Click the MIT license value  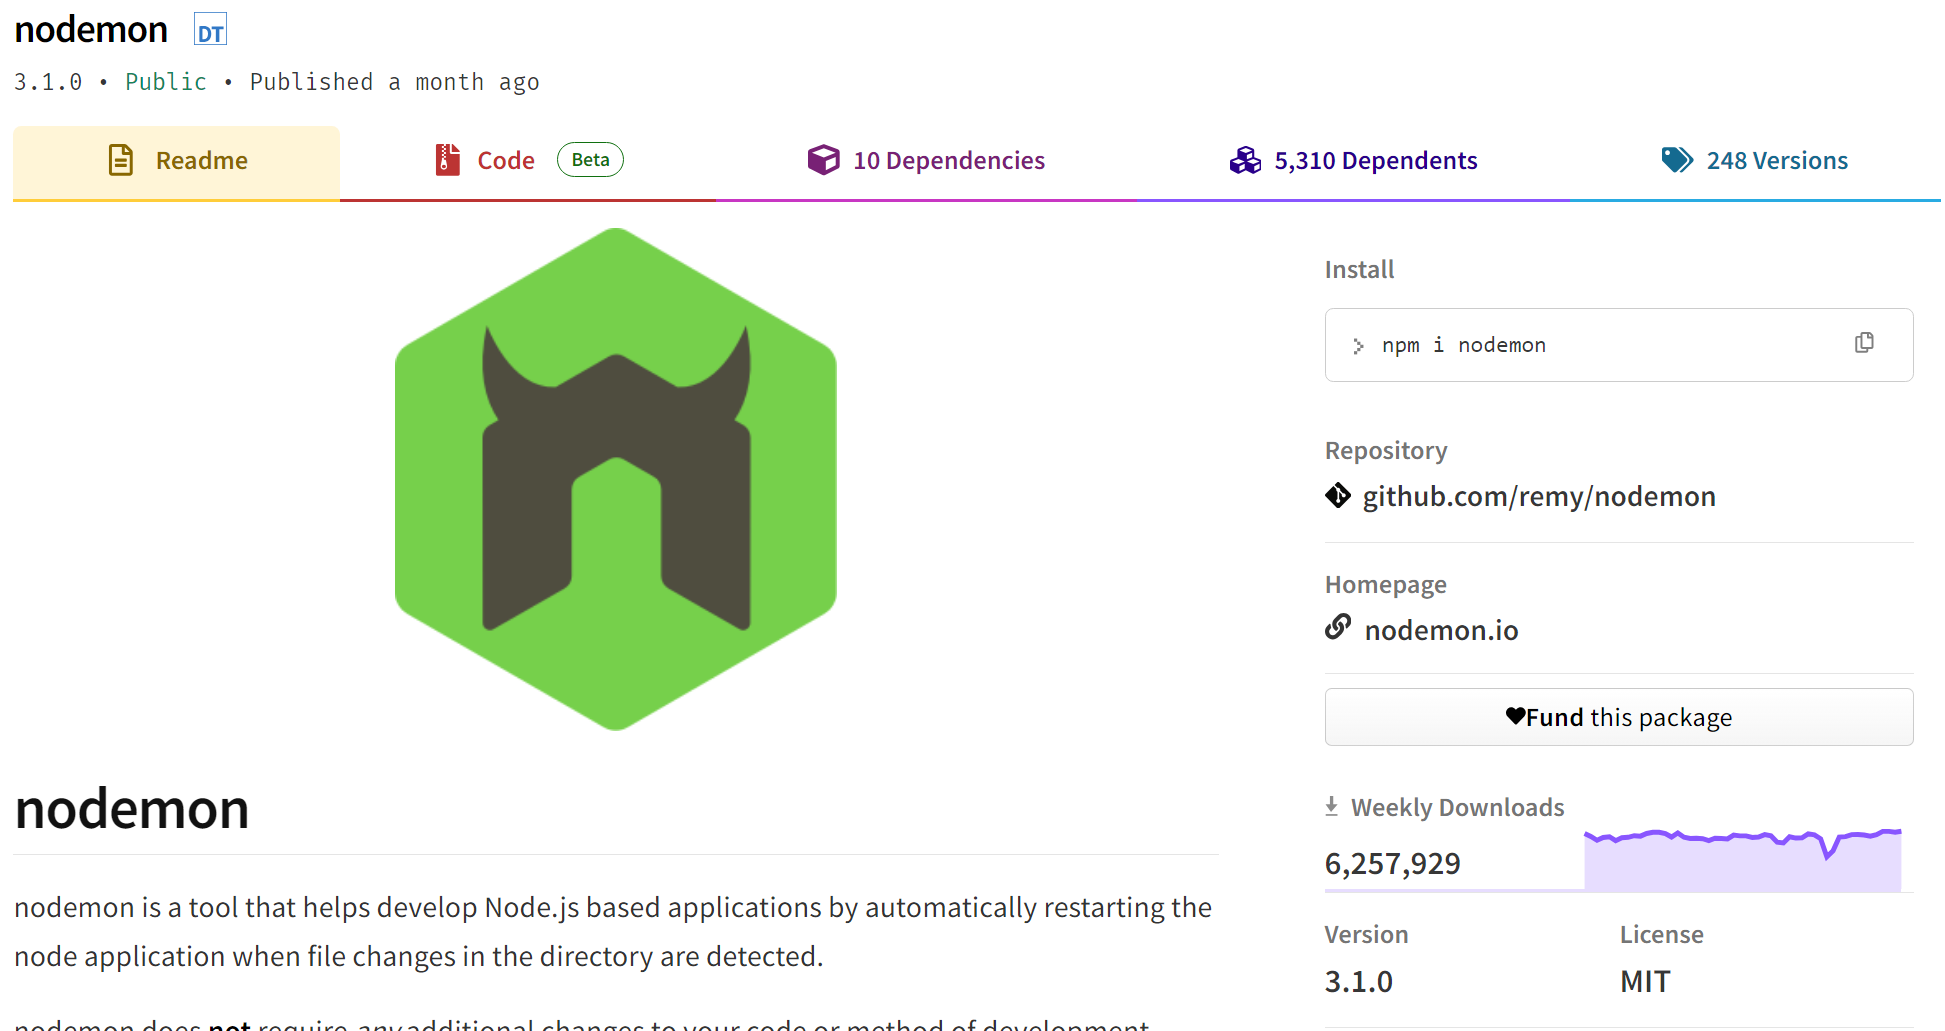click(x=1645, y=981)
